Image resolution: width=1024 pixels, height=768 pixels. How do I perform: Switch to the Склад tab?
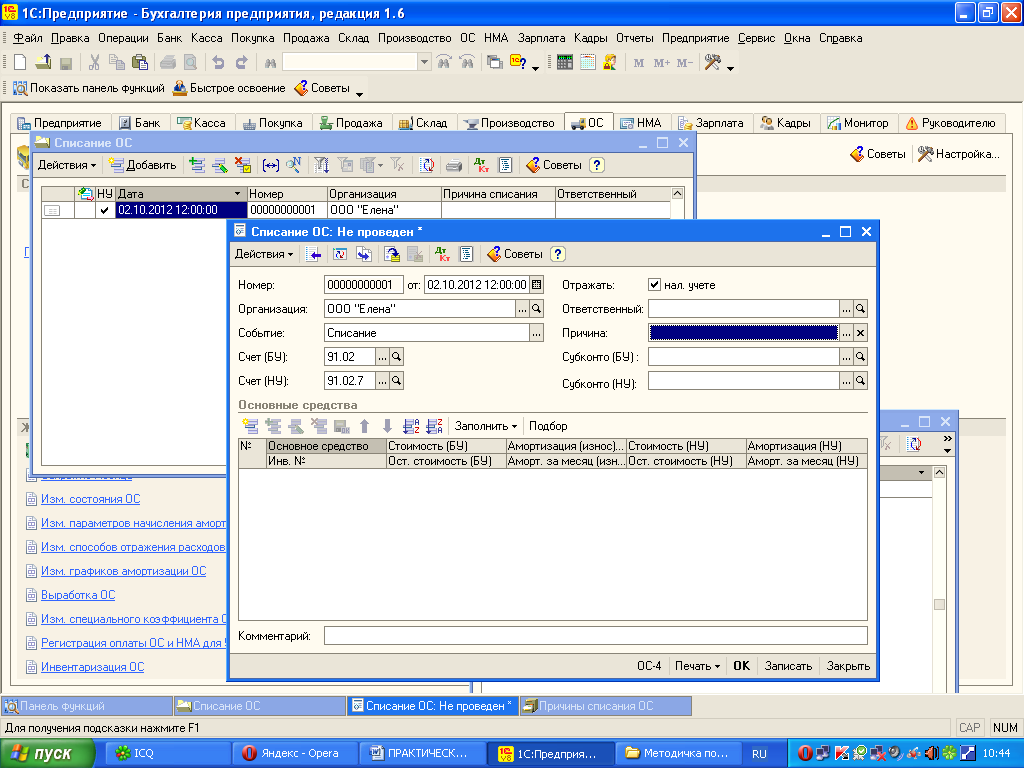[423, 123]
